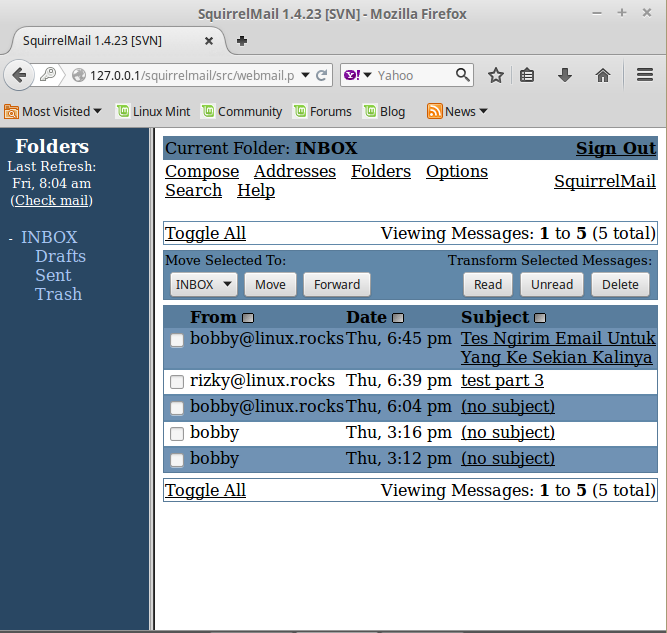This screenshot has height=633, width=667.
Task: Open the Most Visited bookmarks dropdown
Action: pos(53,111)
